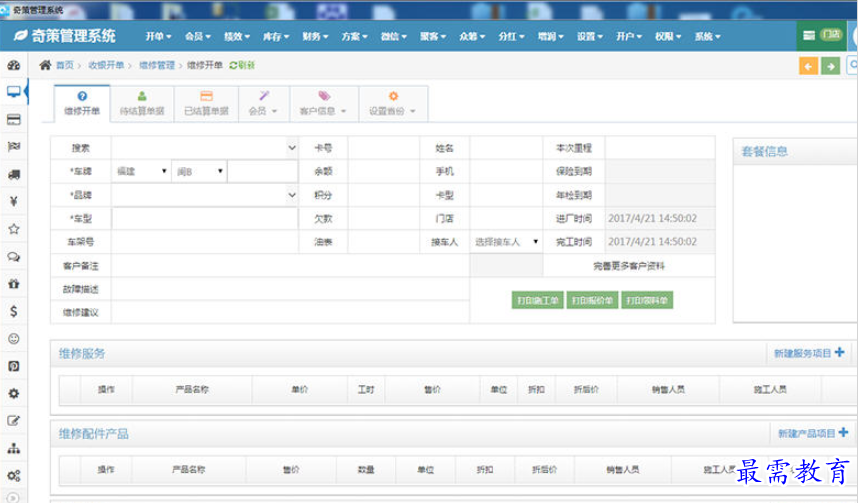Open the 闽B plate prefix dropdown
The width and height of the screenshot is (858, 503).
click(x=199, y=171)
